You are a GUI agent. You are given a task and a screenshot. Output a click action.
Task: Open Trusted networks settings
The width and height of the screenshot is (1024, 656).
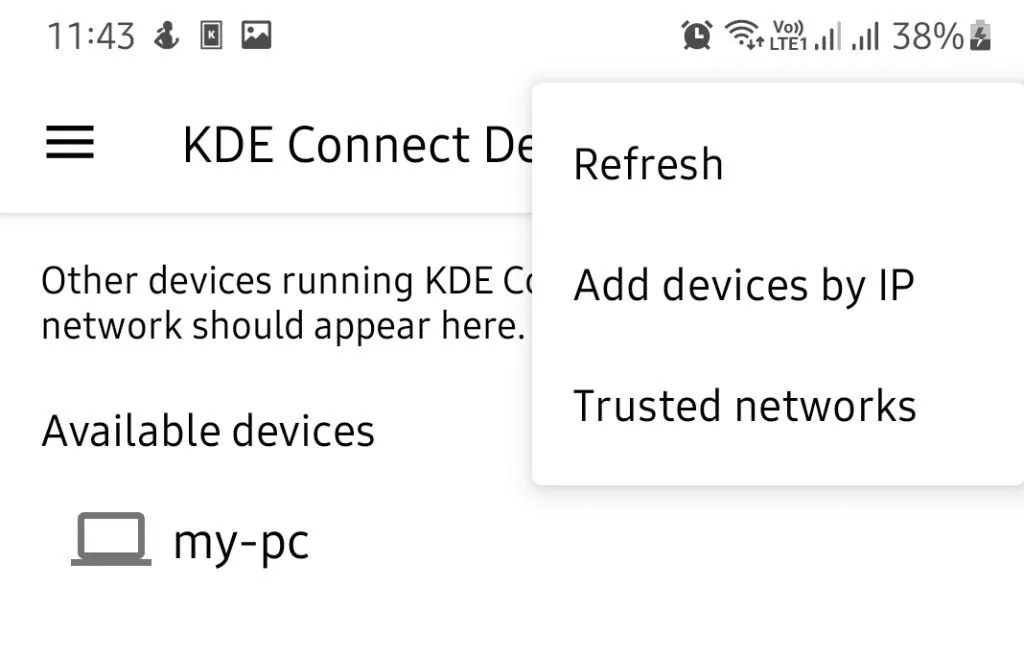pyautogui.click(x=745, y=405)
